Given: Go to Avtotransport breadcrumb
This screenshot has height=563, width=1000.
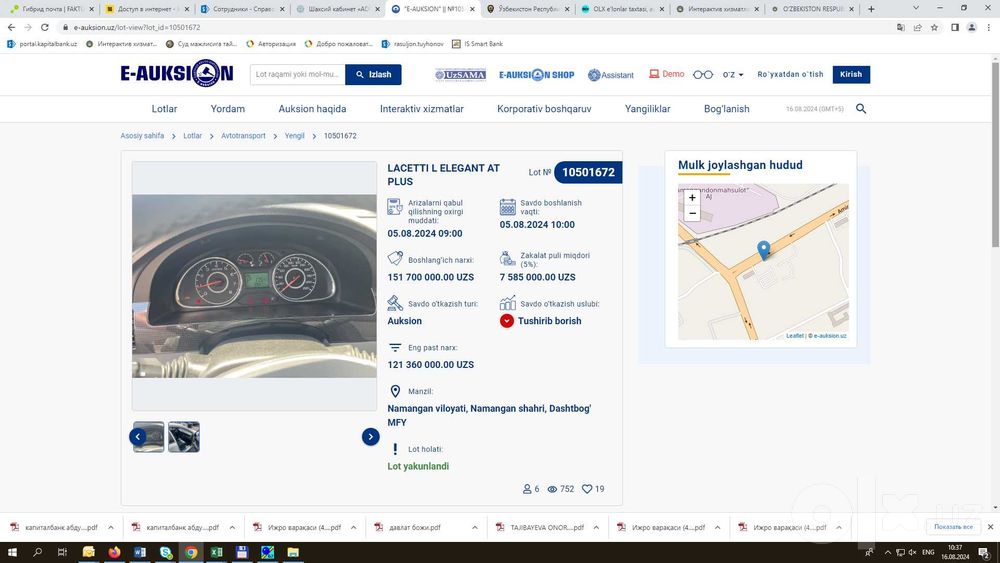Looking at the screenshot, I should point(243,136).
